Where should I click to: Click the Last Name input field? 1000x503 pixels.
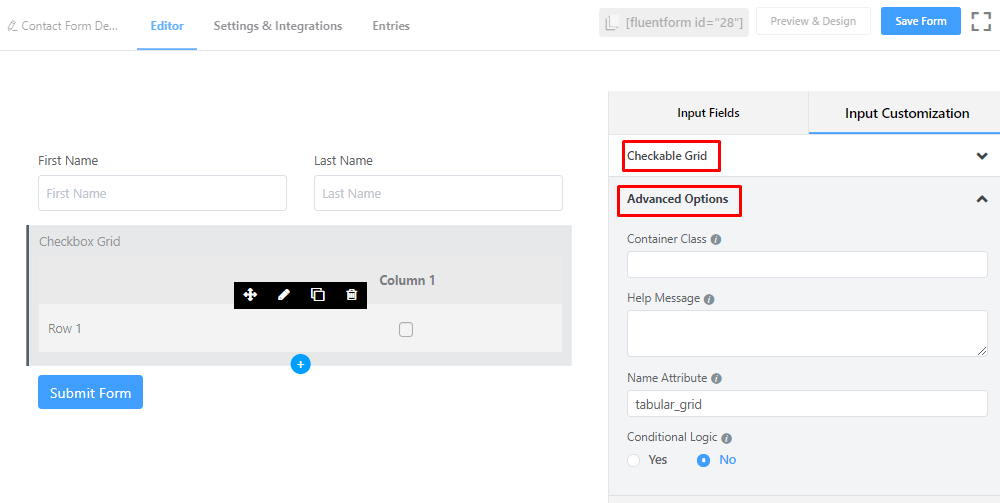click(438, 193)
